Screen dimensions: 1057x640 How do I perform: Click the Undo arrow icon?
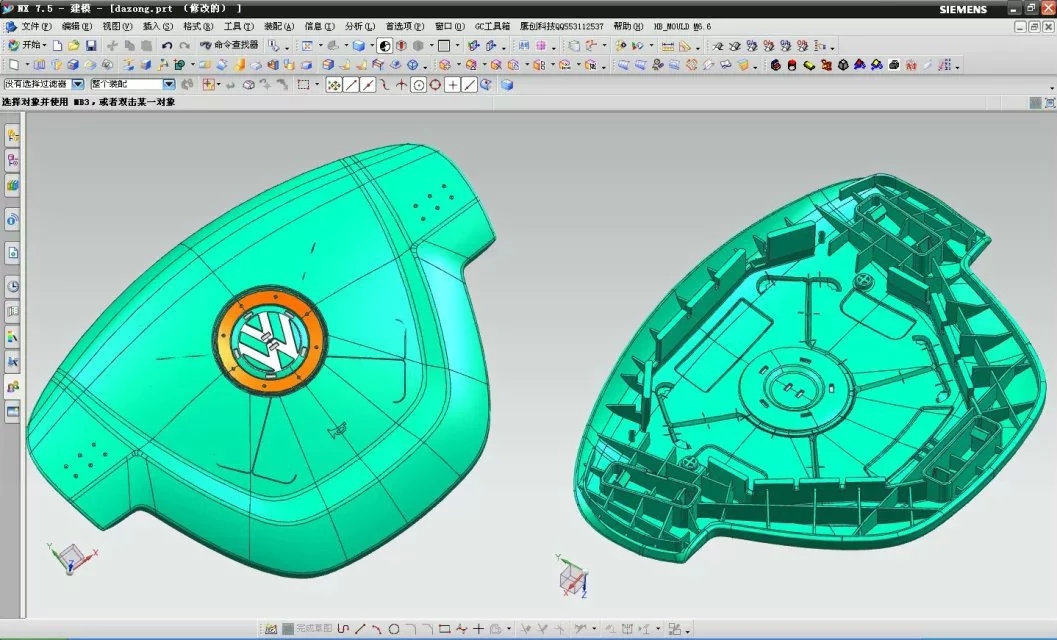[x=167, y=46]
